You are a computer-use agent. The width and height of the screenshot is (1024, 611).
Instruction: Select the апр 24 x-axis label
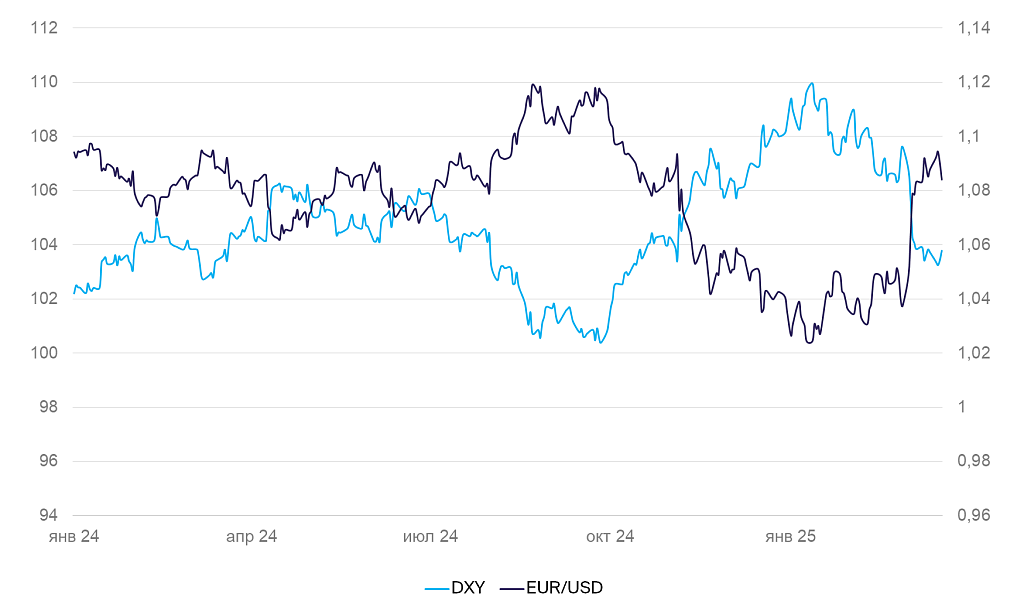(251, 537)
